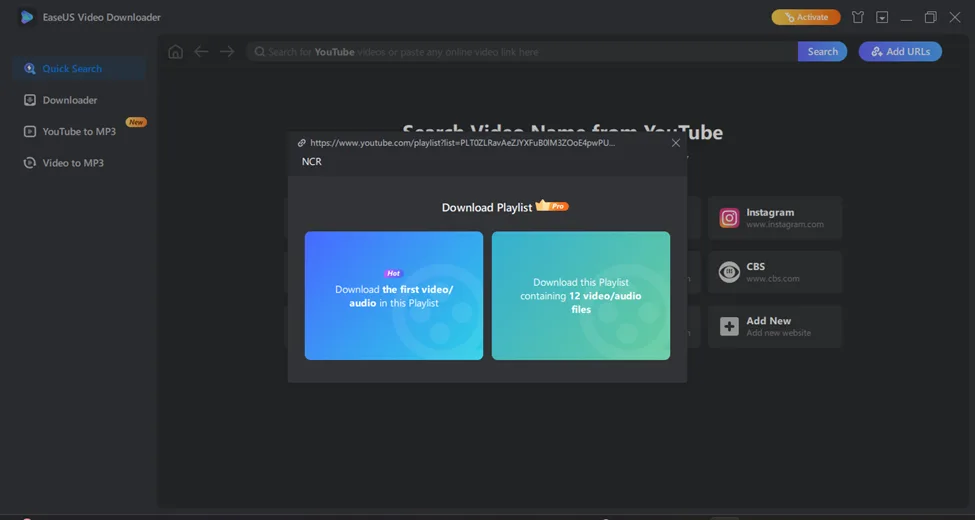Go forward with the right arrow
The image size is (975, 520).
point(227,52)
